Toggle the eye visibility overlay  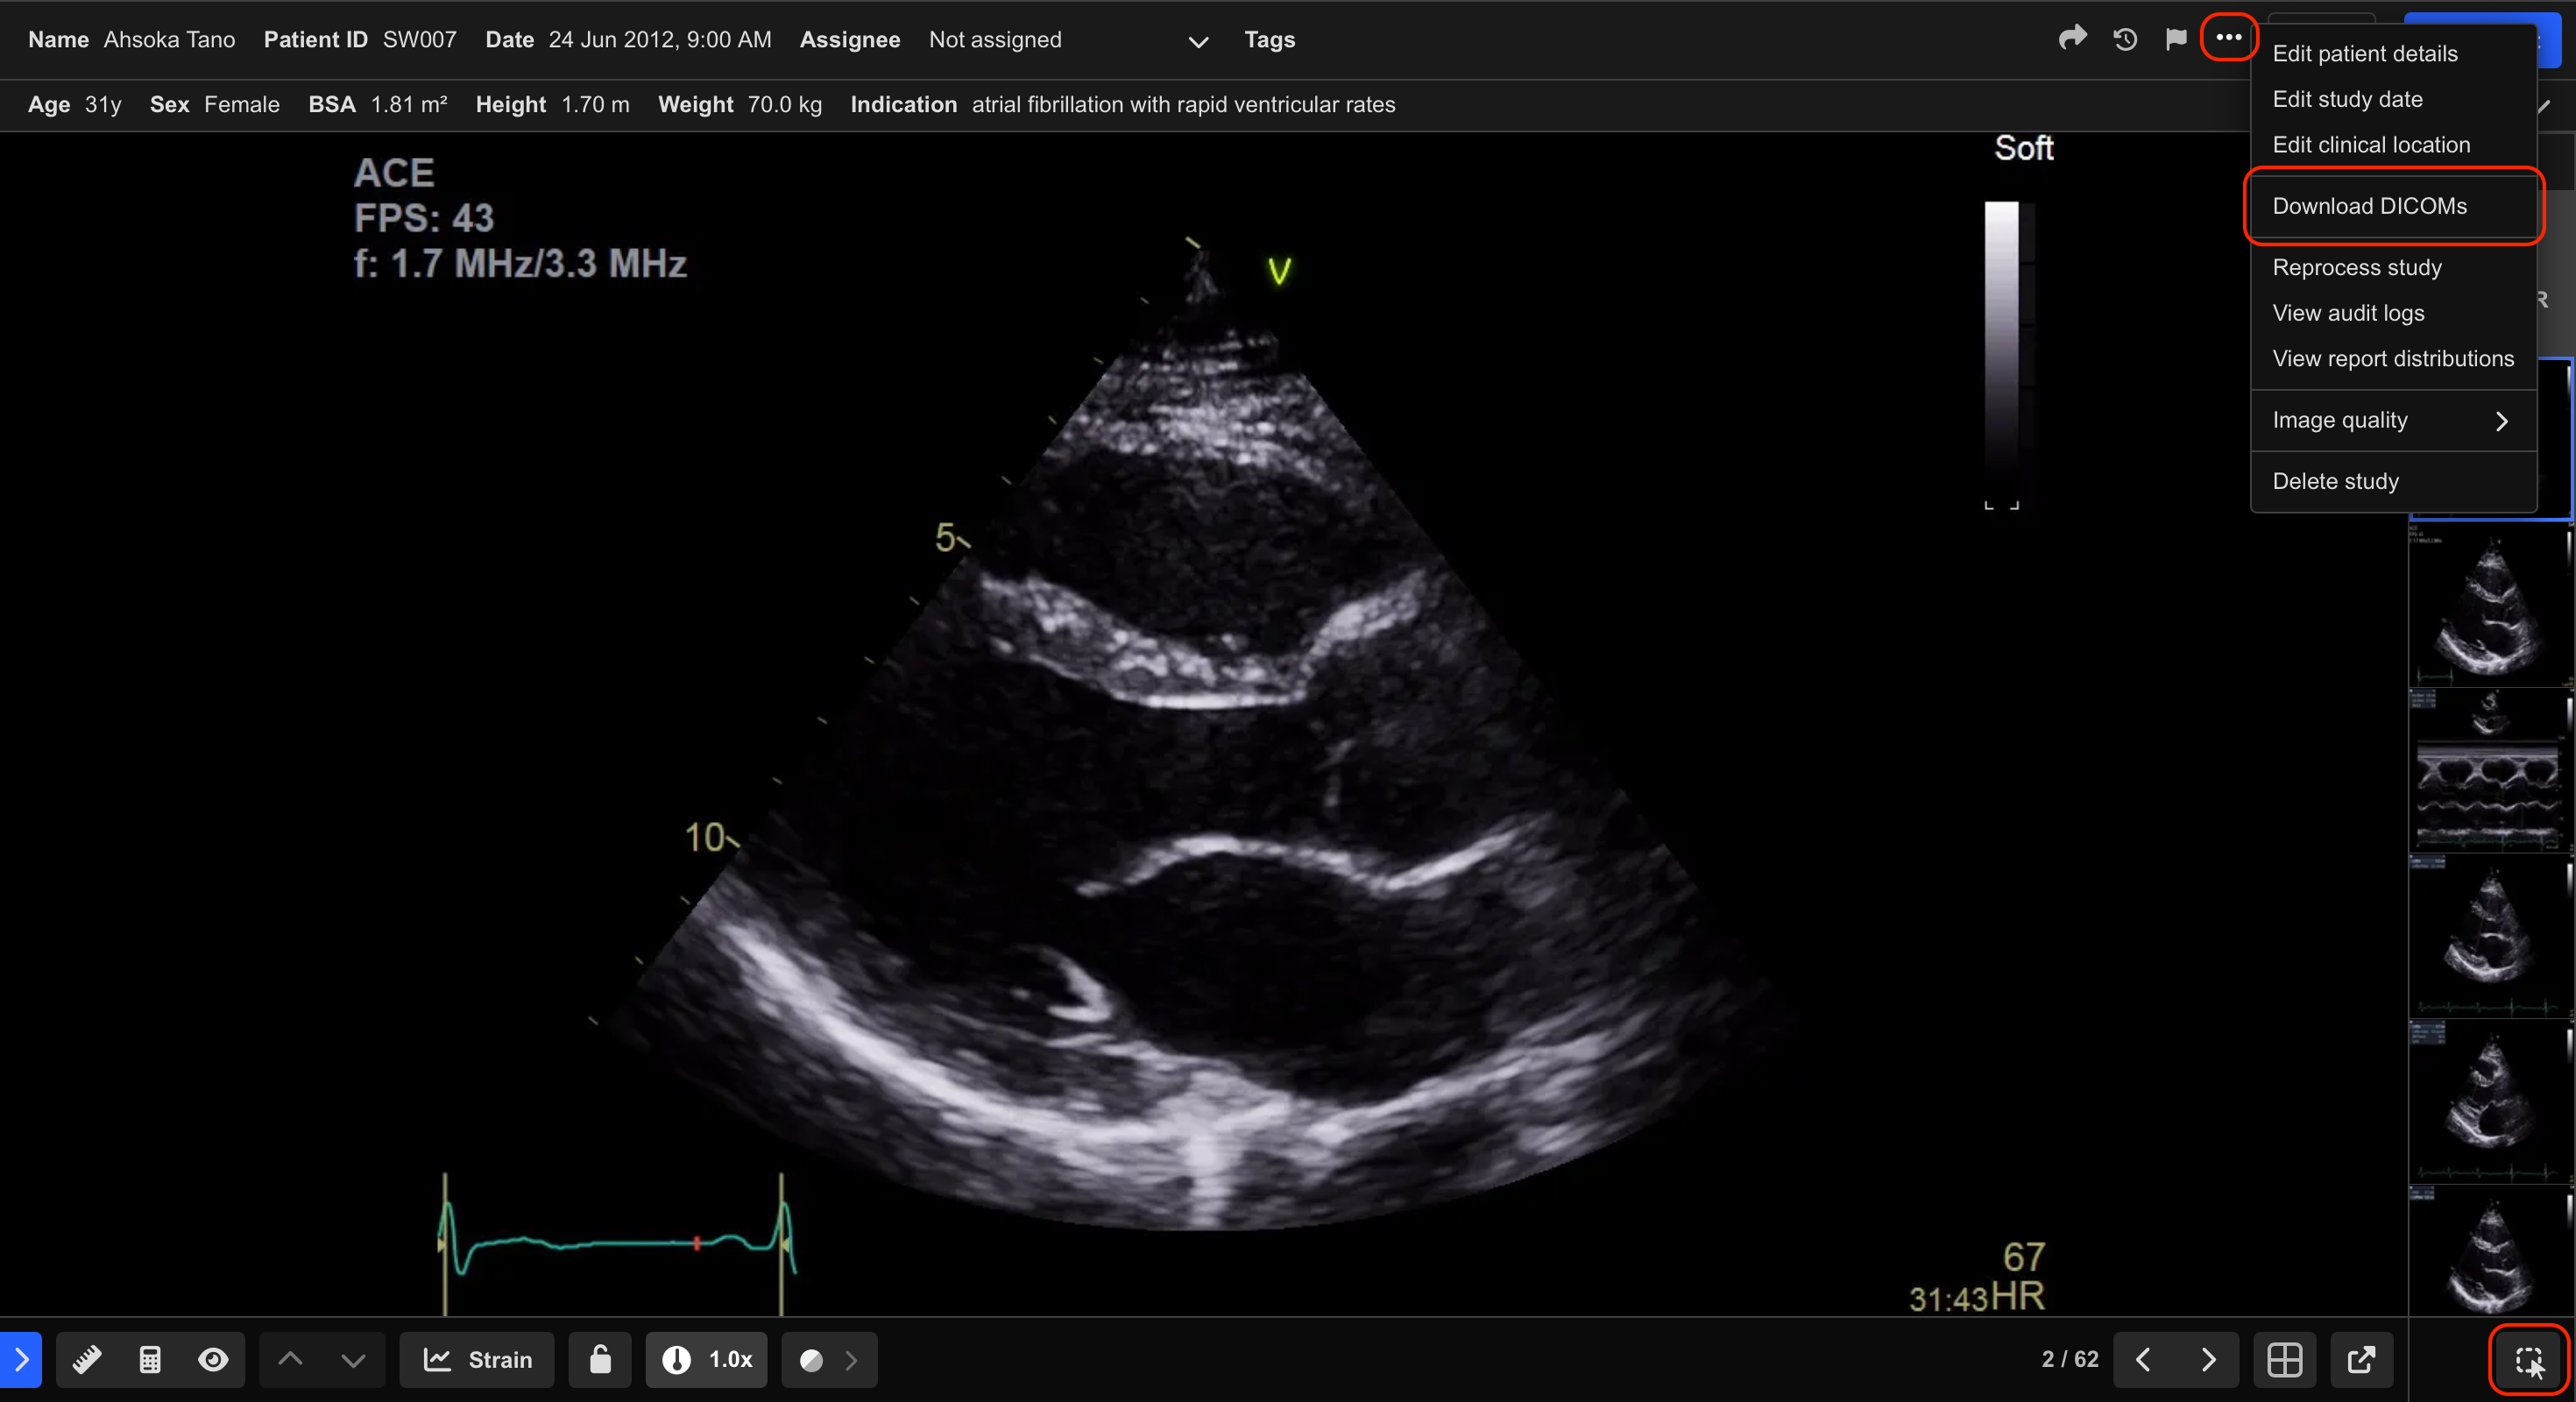click(213, 1359)
